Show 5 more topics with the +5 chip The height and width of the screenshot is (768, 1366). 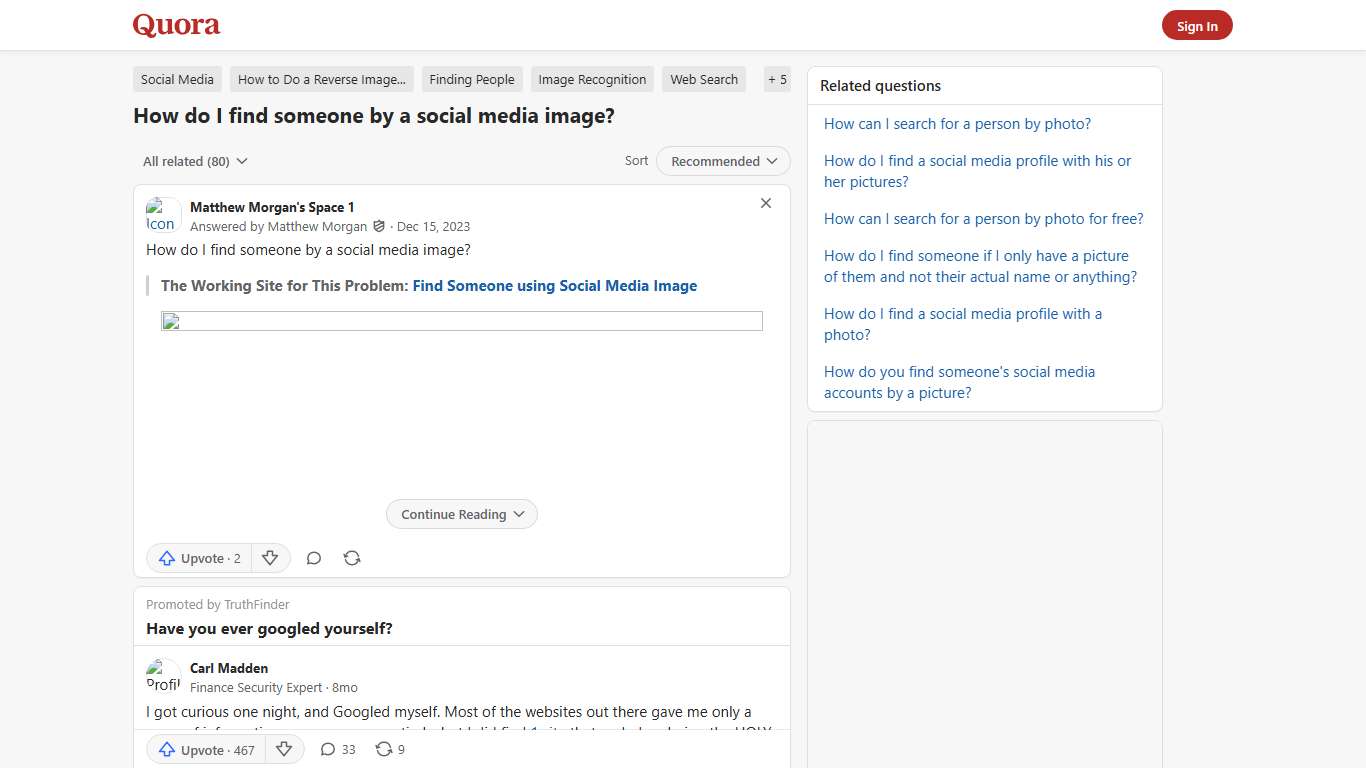click(x=777, y=79)
